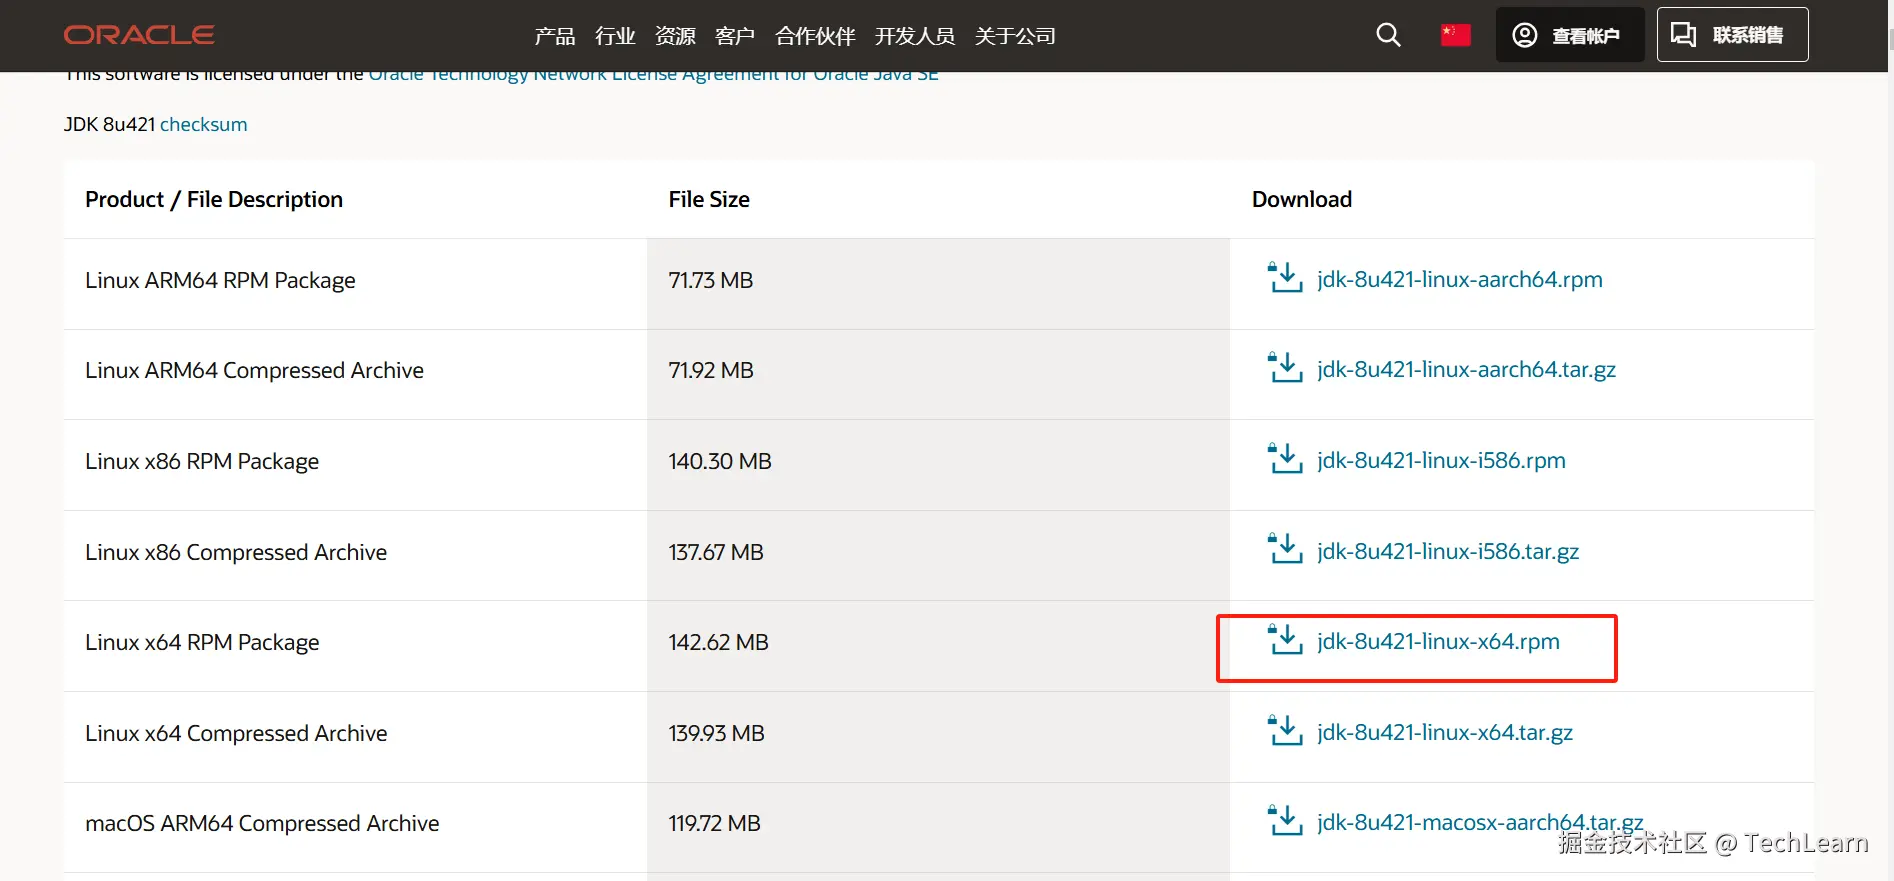Click download icon for linux-i586.tar.gz
1894x881 pixels.
coord(1285,550)
